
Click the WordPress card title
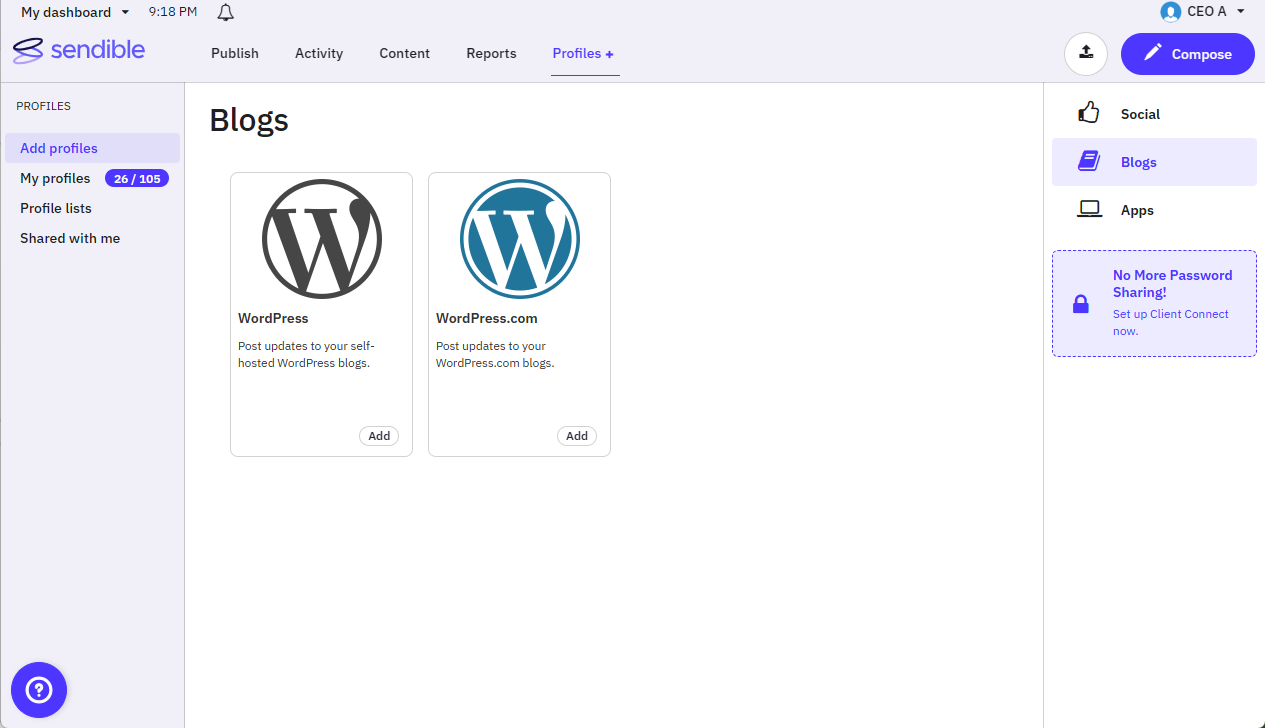(x=273, y=318)
